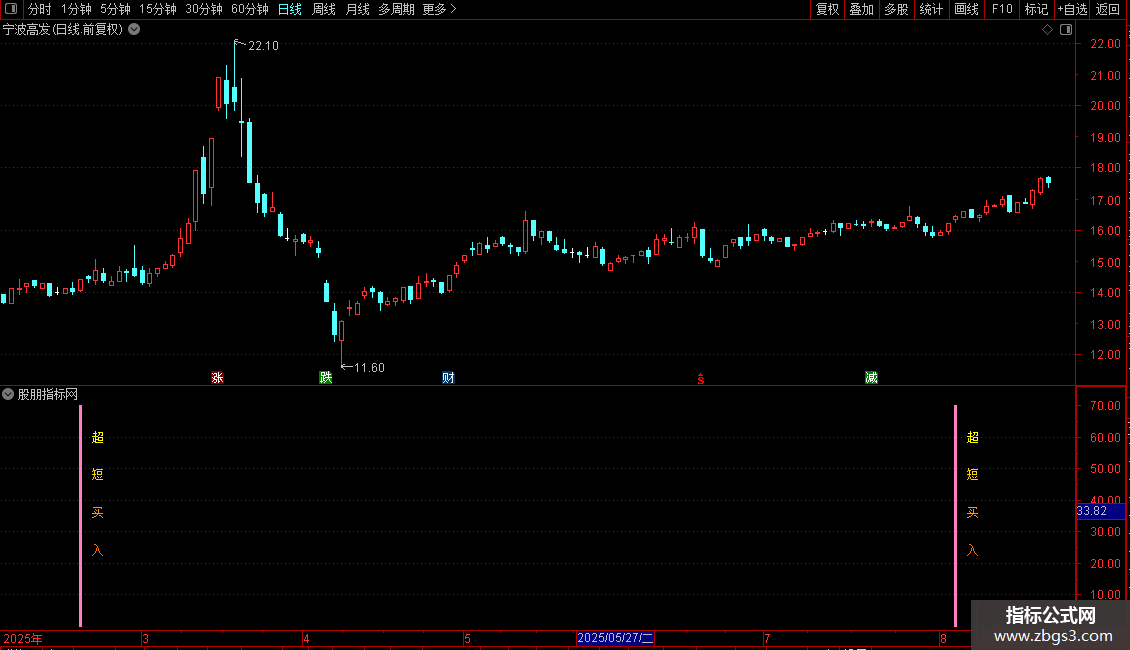
Task: Switch to 日线 daily chart
Action: pos(290,9)
